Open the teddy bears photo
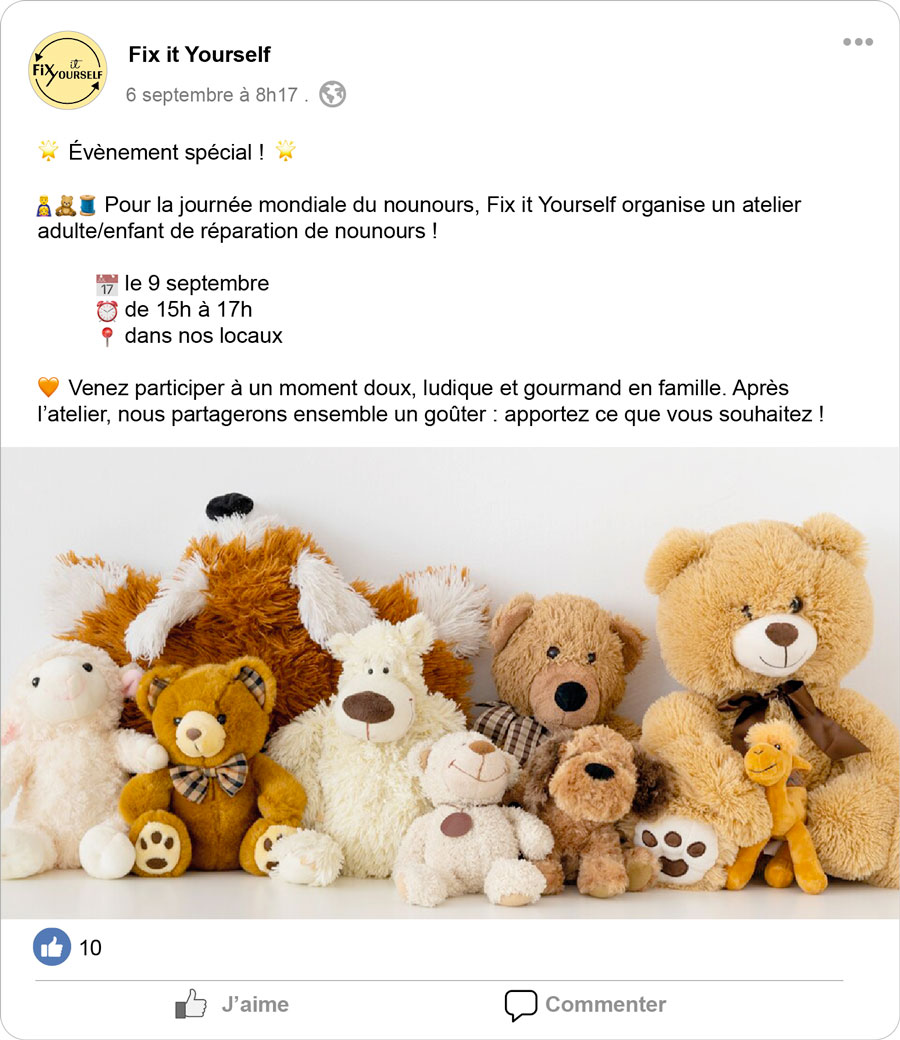Screen dimensions: 900x1040 (450, 682)
